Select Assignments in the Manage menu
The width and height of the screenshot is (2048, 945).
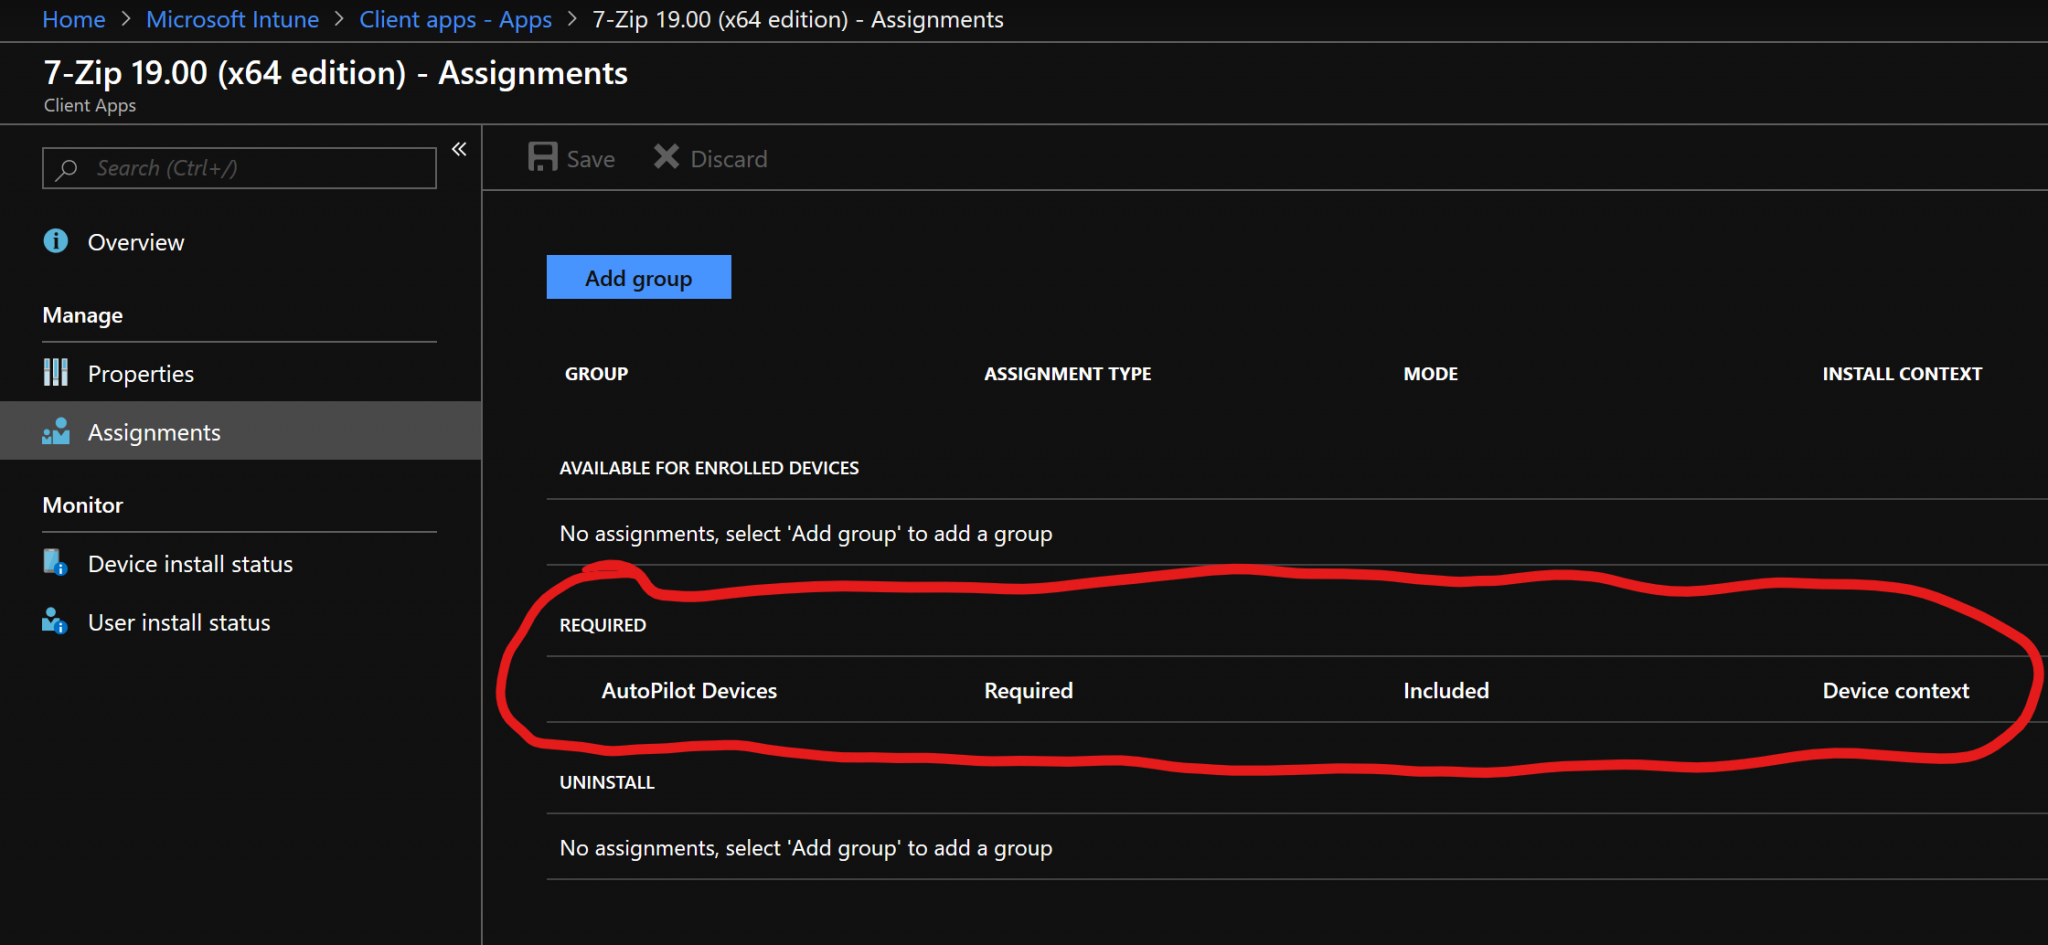pos(153,431)
